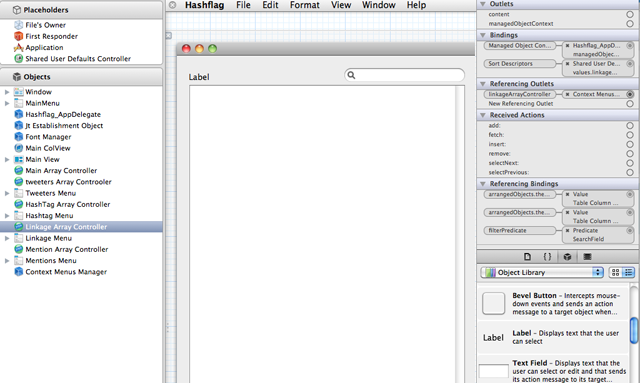
Task: Select Mention Array Controller in objects list
Action: coord(67,249)
